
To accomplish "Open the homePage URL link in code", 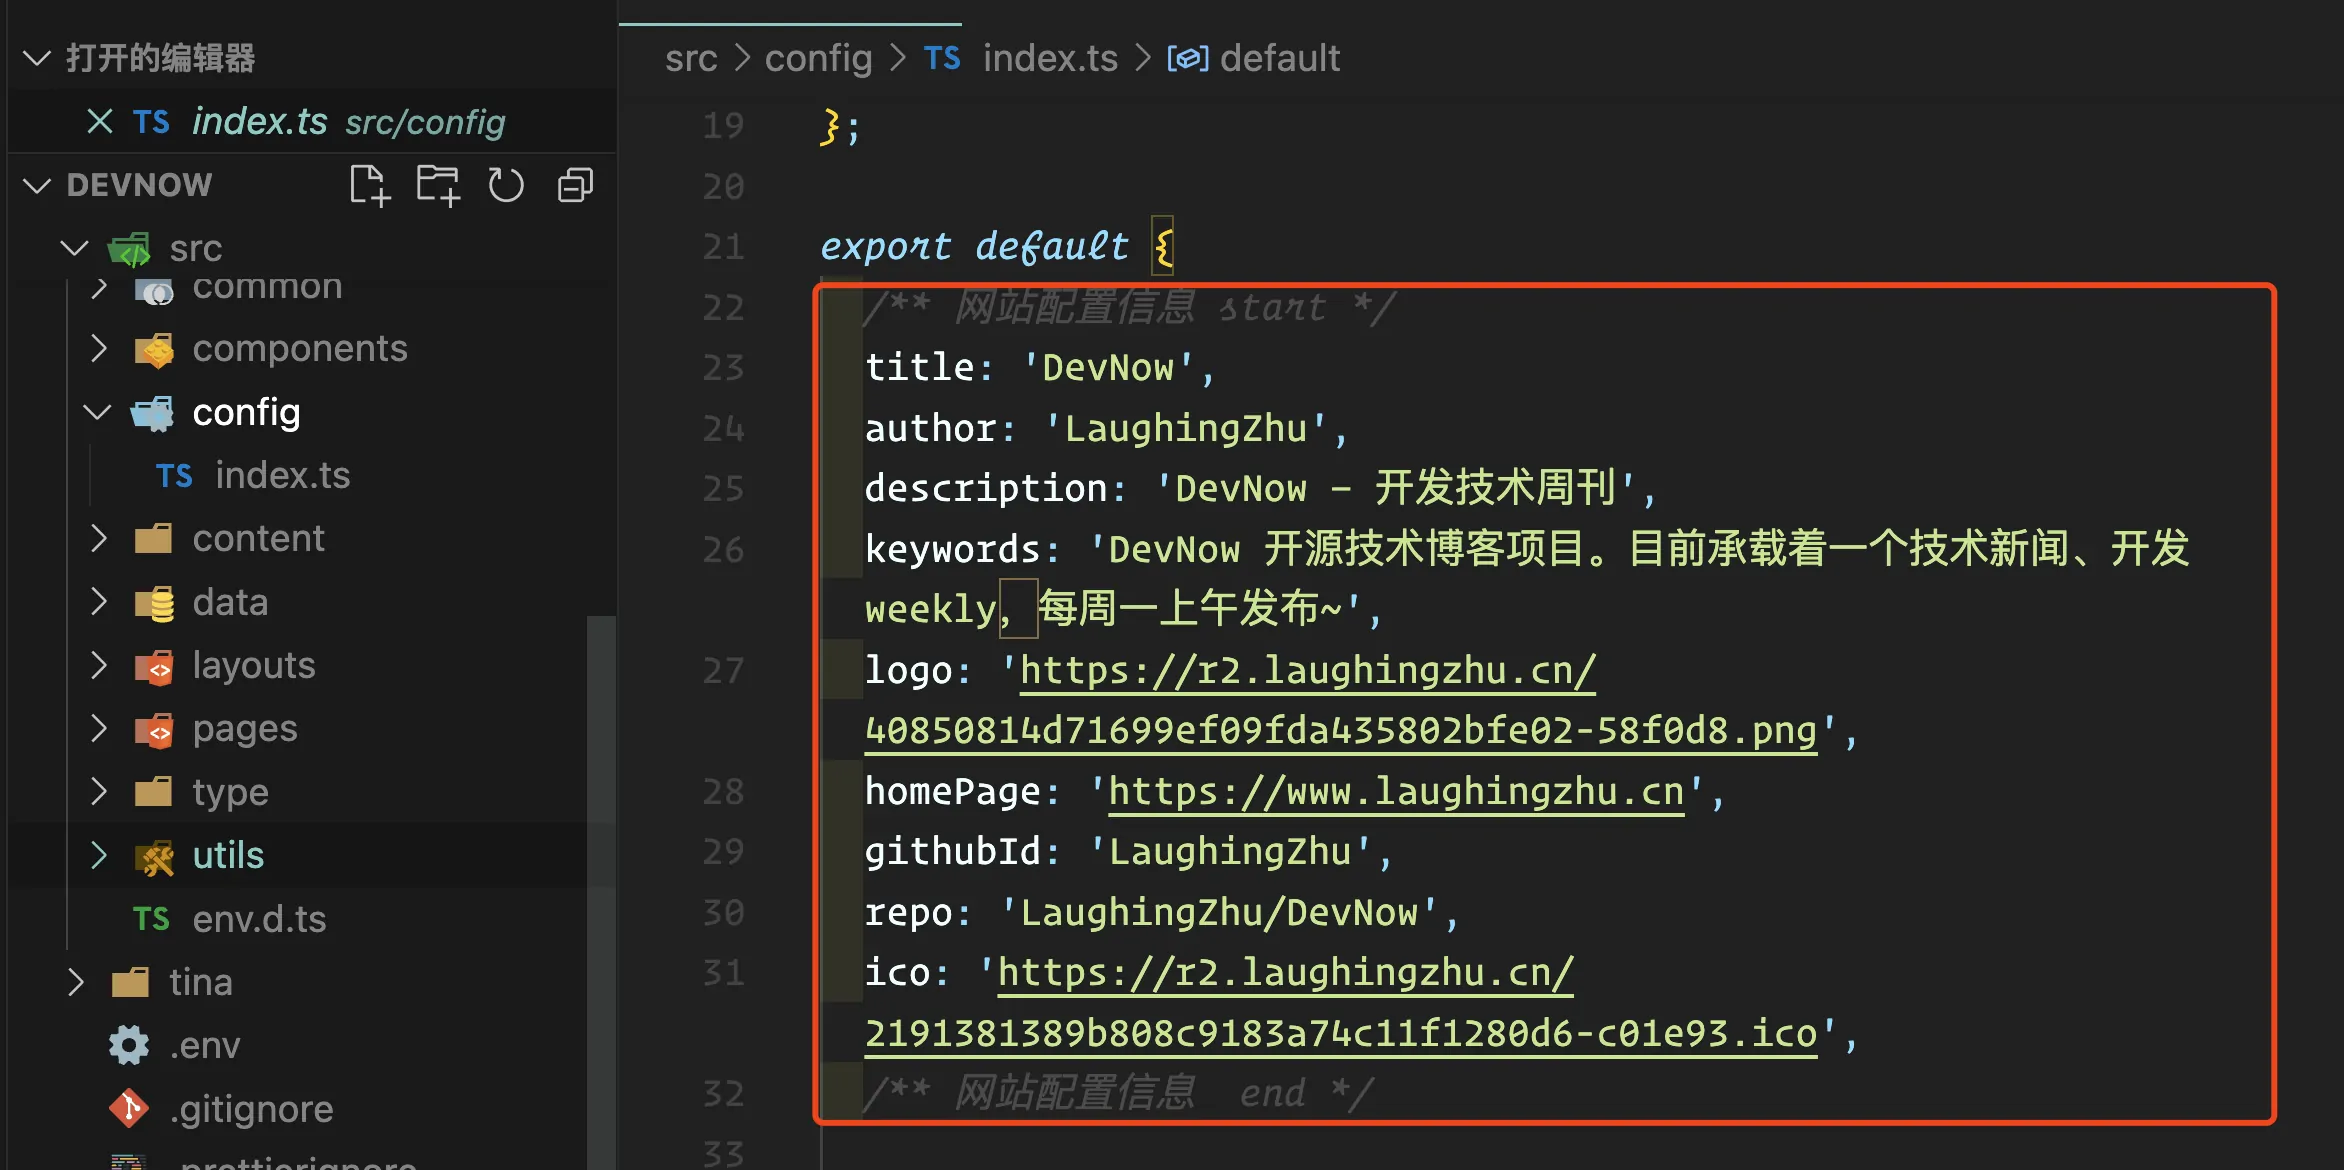I will pos(1396,791).
